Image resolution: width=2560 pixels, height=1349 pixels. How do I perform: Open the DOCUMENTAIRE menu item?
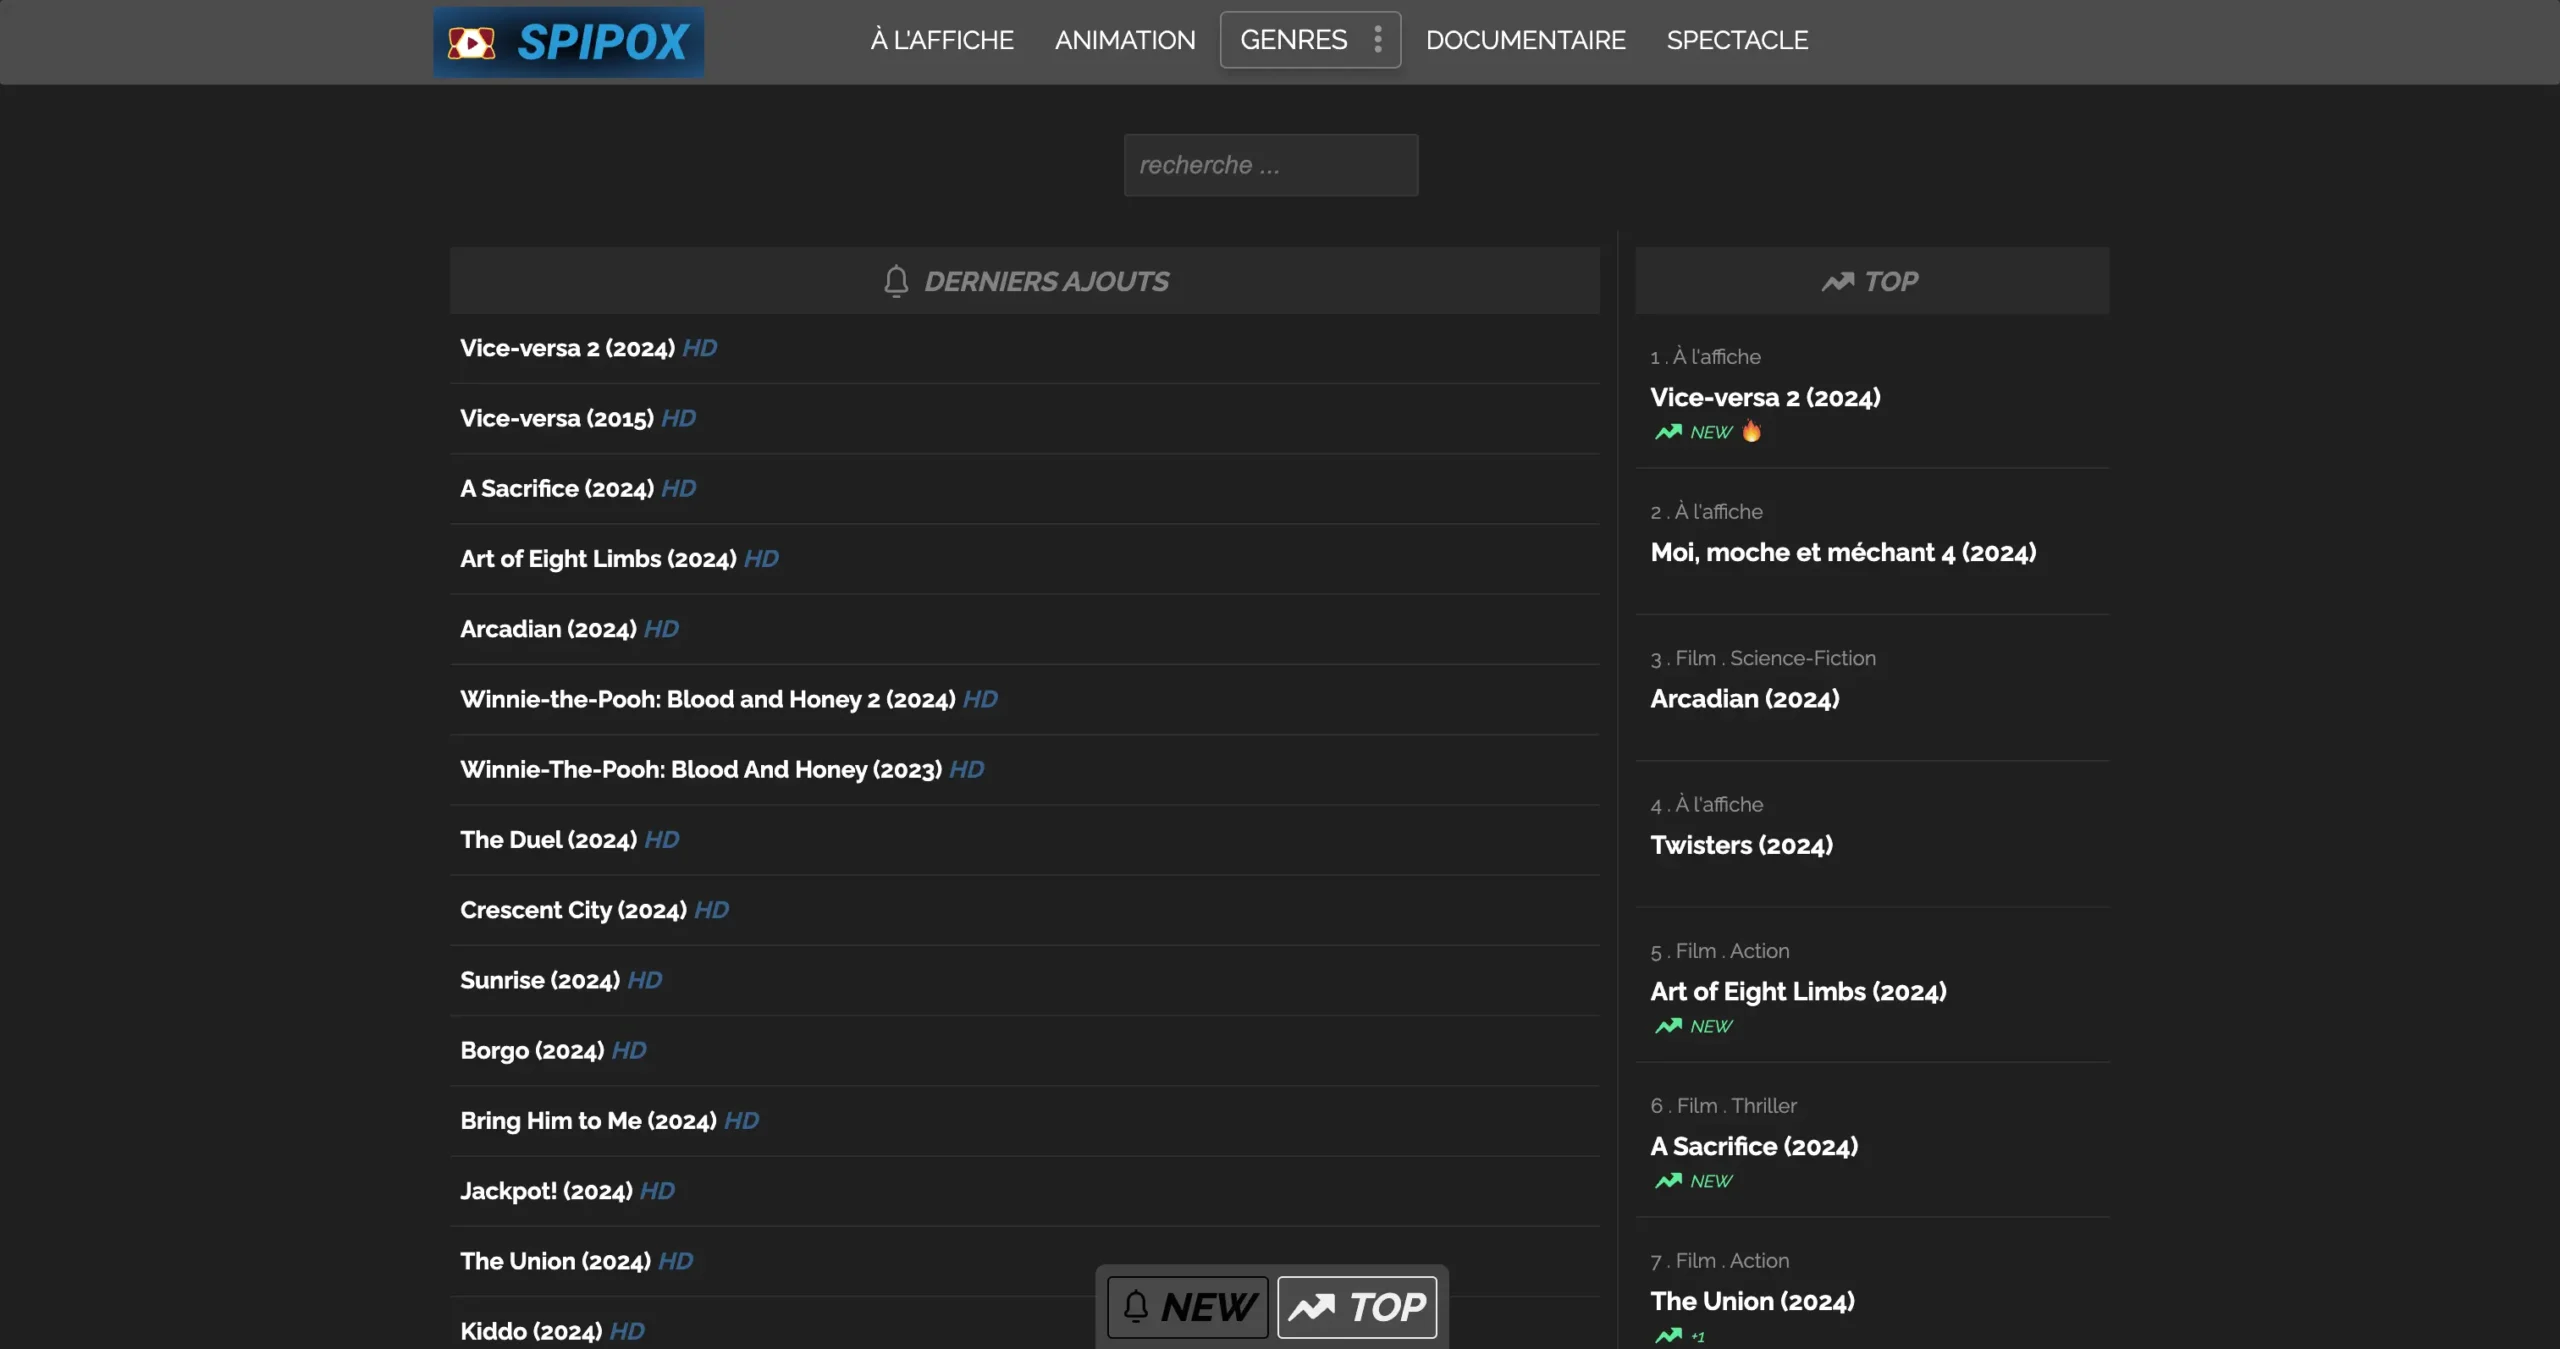tap(1525, 40)
